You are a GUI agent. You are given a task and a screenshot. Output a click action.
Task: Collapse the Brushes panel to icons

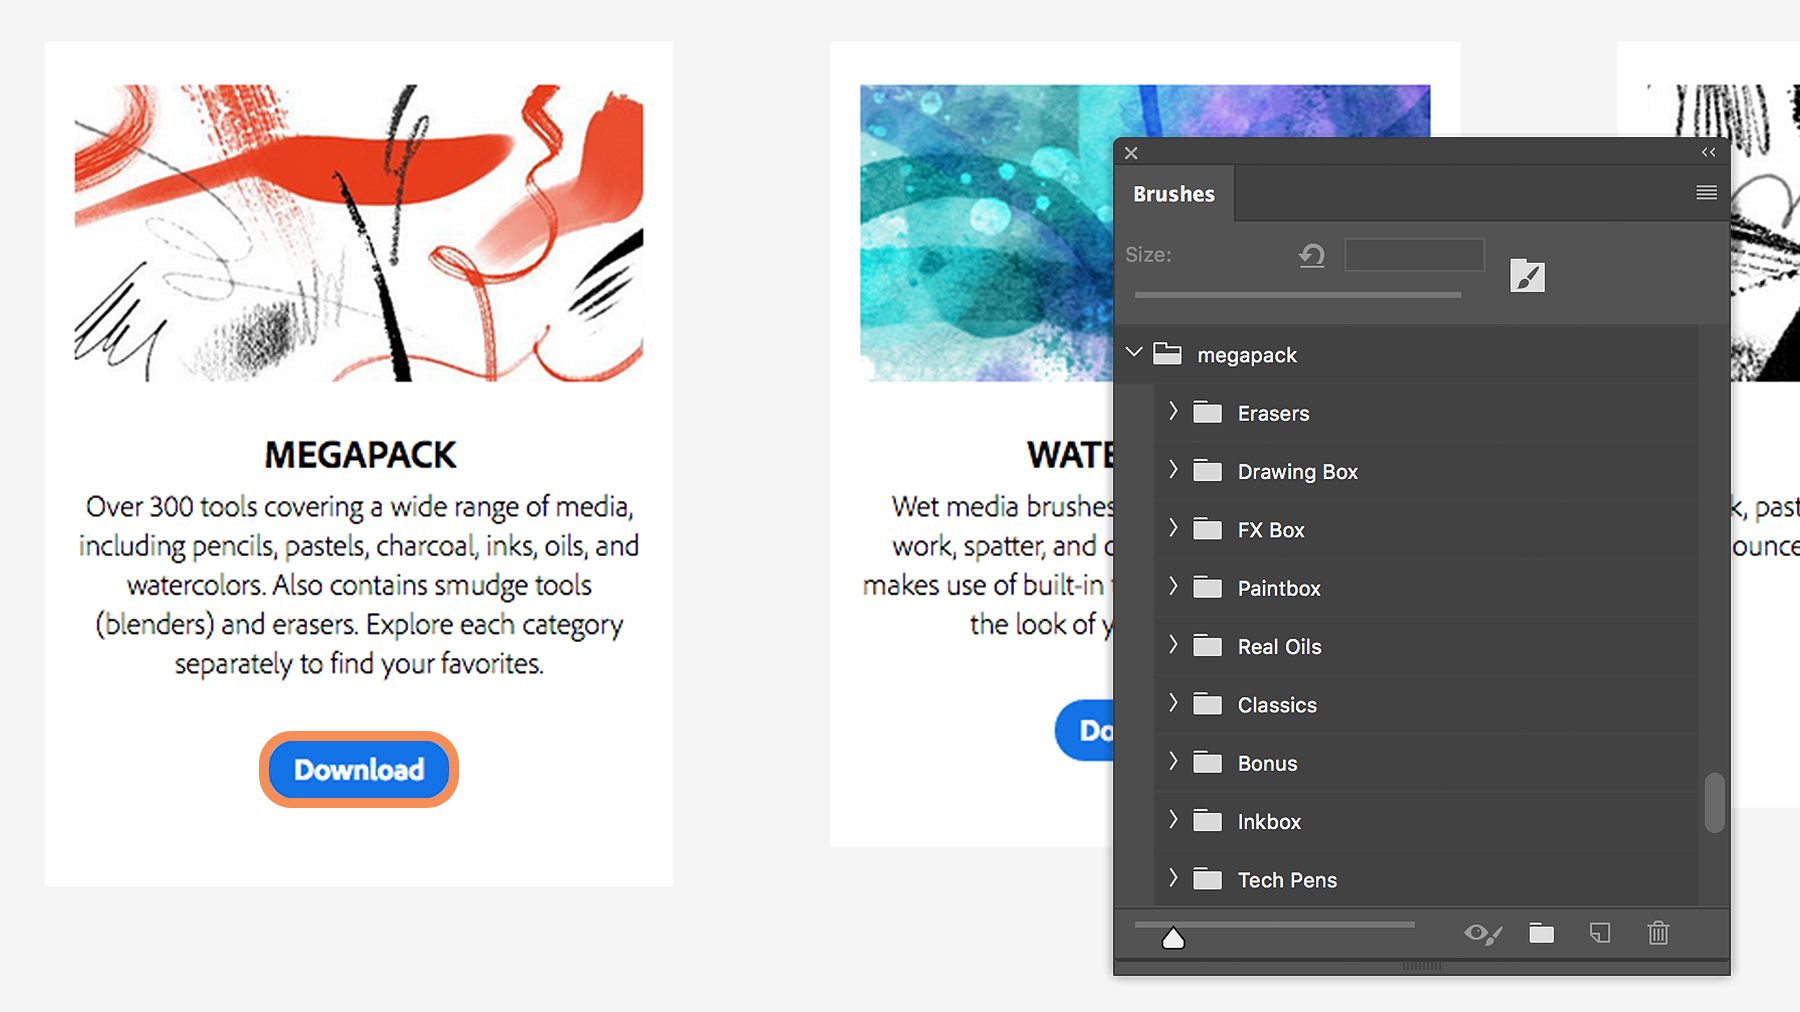pos(1708,152)
